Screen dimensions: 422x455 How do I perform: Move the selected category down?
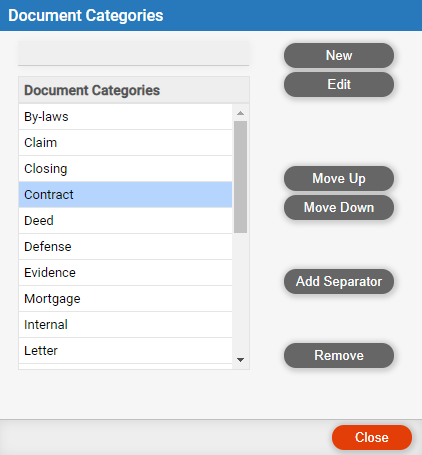(x=339, y=207)
